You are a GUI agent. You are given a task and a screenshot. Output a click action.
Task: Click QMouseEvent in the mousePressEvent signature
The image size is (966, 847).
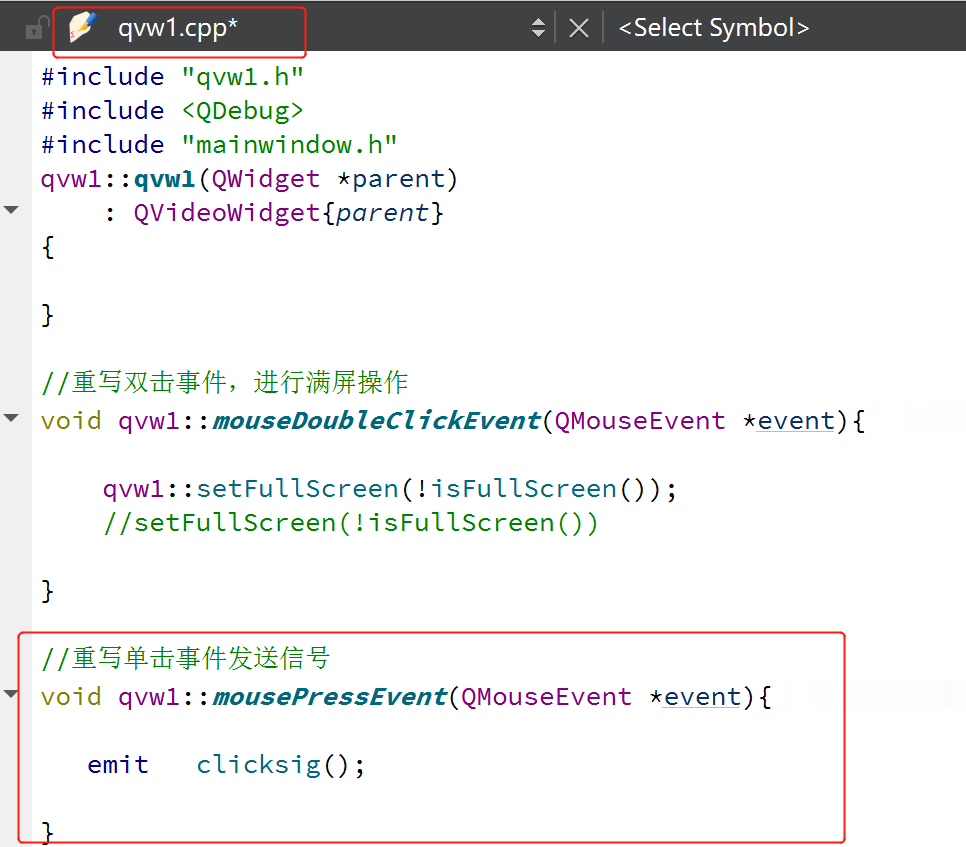pyautogui.click(x=546, y=697)
